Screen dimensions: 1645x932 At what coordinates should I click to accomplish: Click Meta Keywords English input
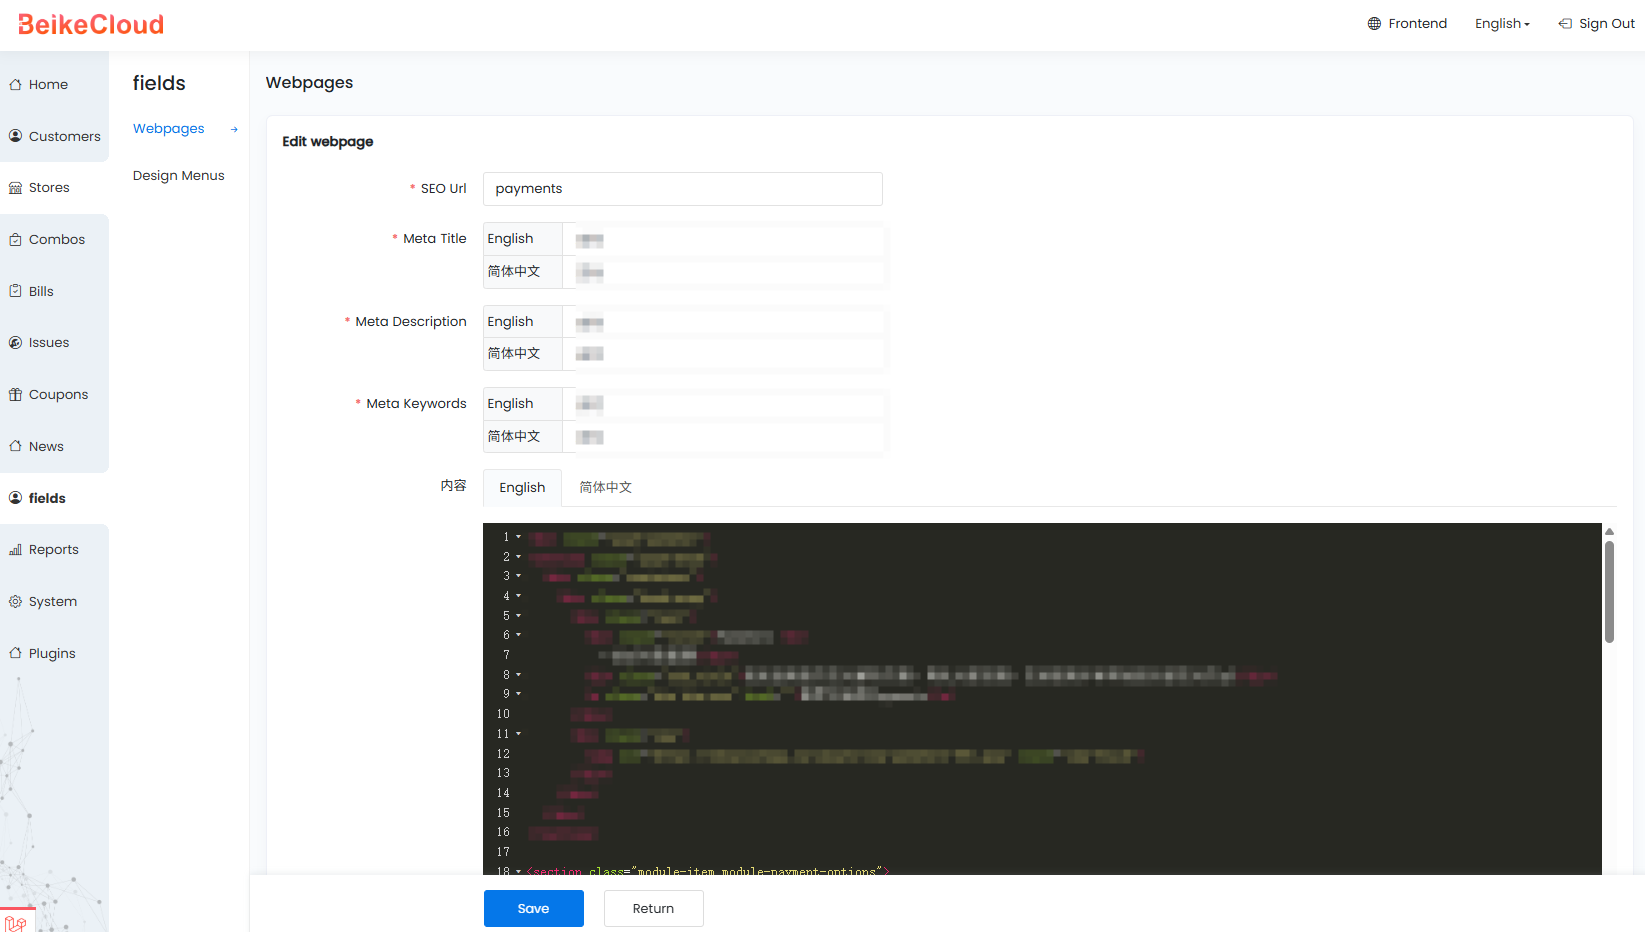tap(723, 404)
